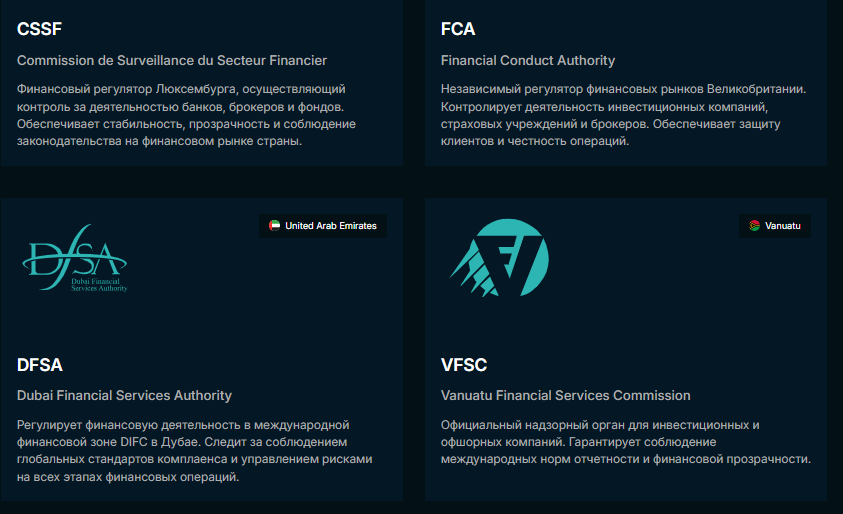Click the 'Financial Conduct Authority' subtitle

(x=528, y=60)
